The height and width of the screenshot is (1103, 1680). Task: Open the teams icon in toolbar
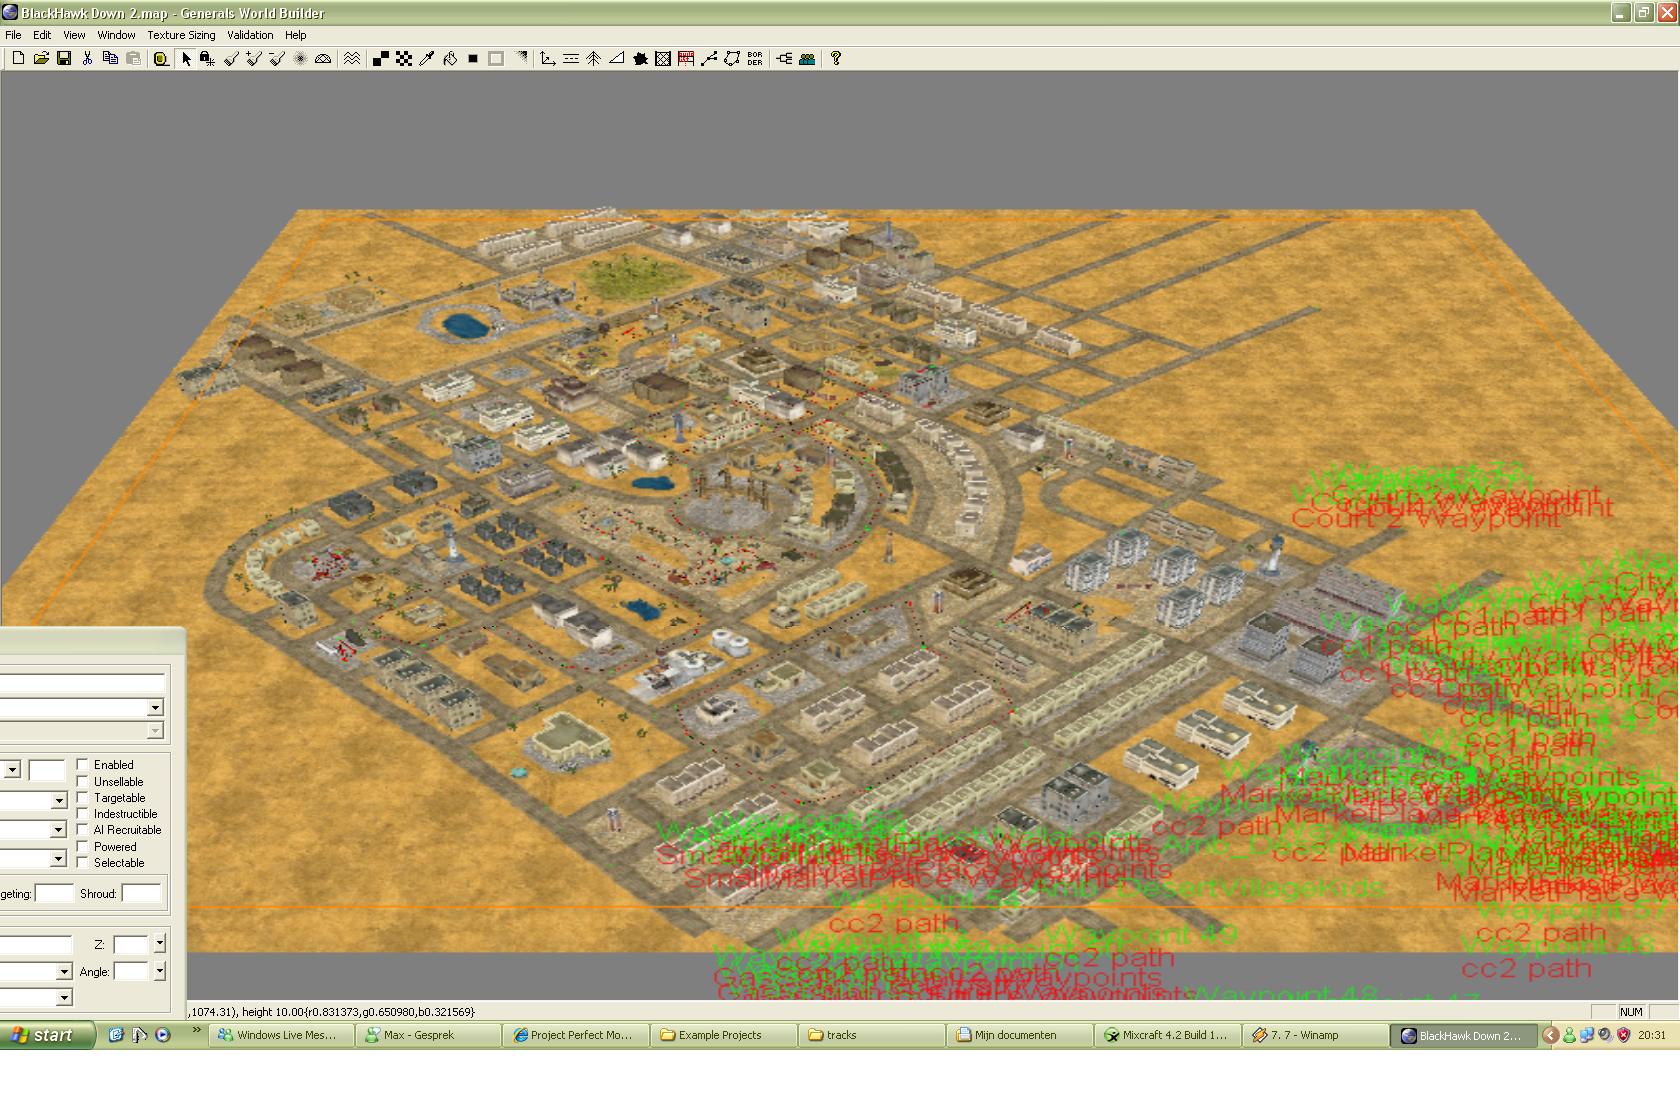[807, 59]
